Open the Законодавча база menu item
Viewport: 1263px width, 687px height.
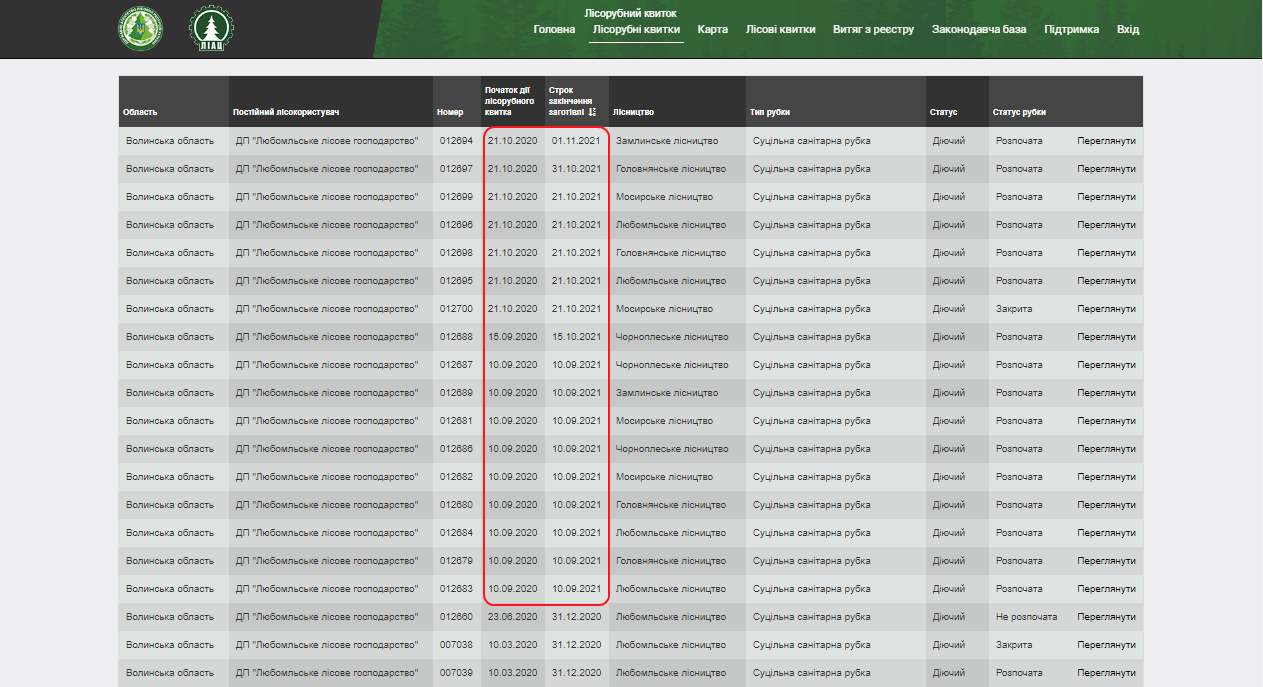tap(979, 29)
